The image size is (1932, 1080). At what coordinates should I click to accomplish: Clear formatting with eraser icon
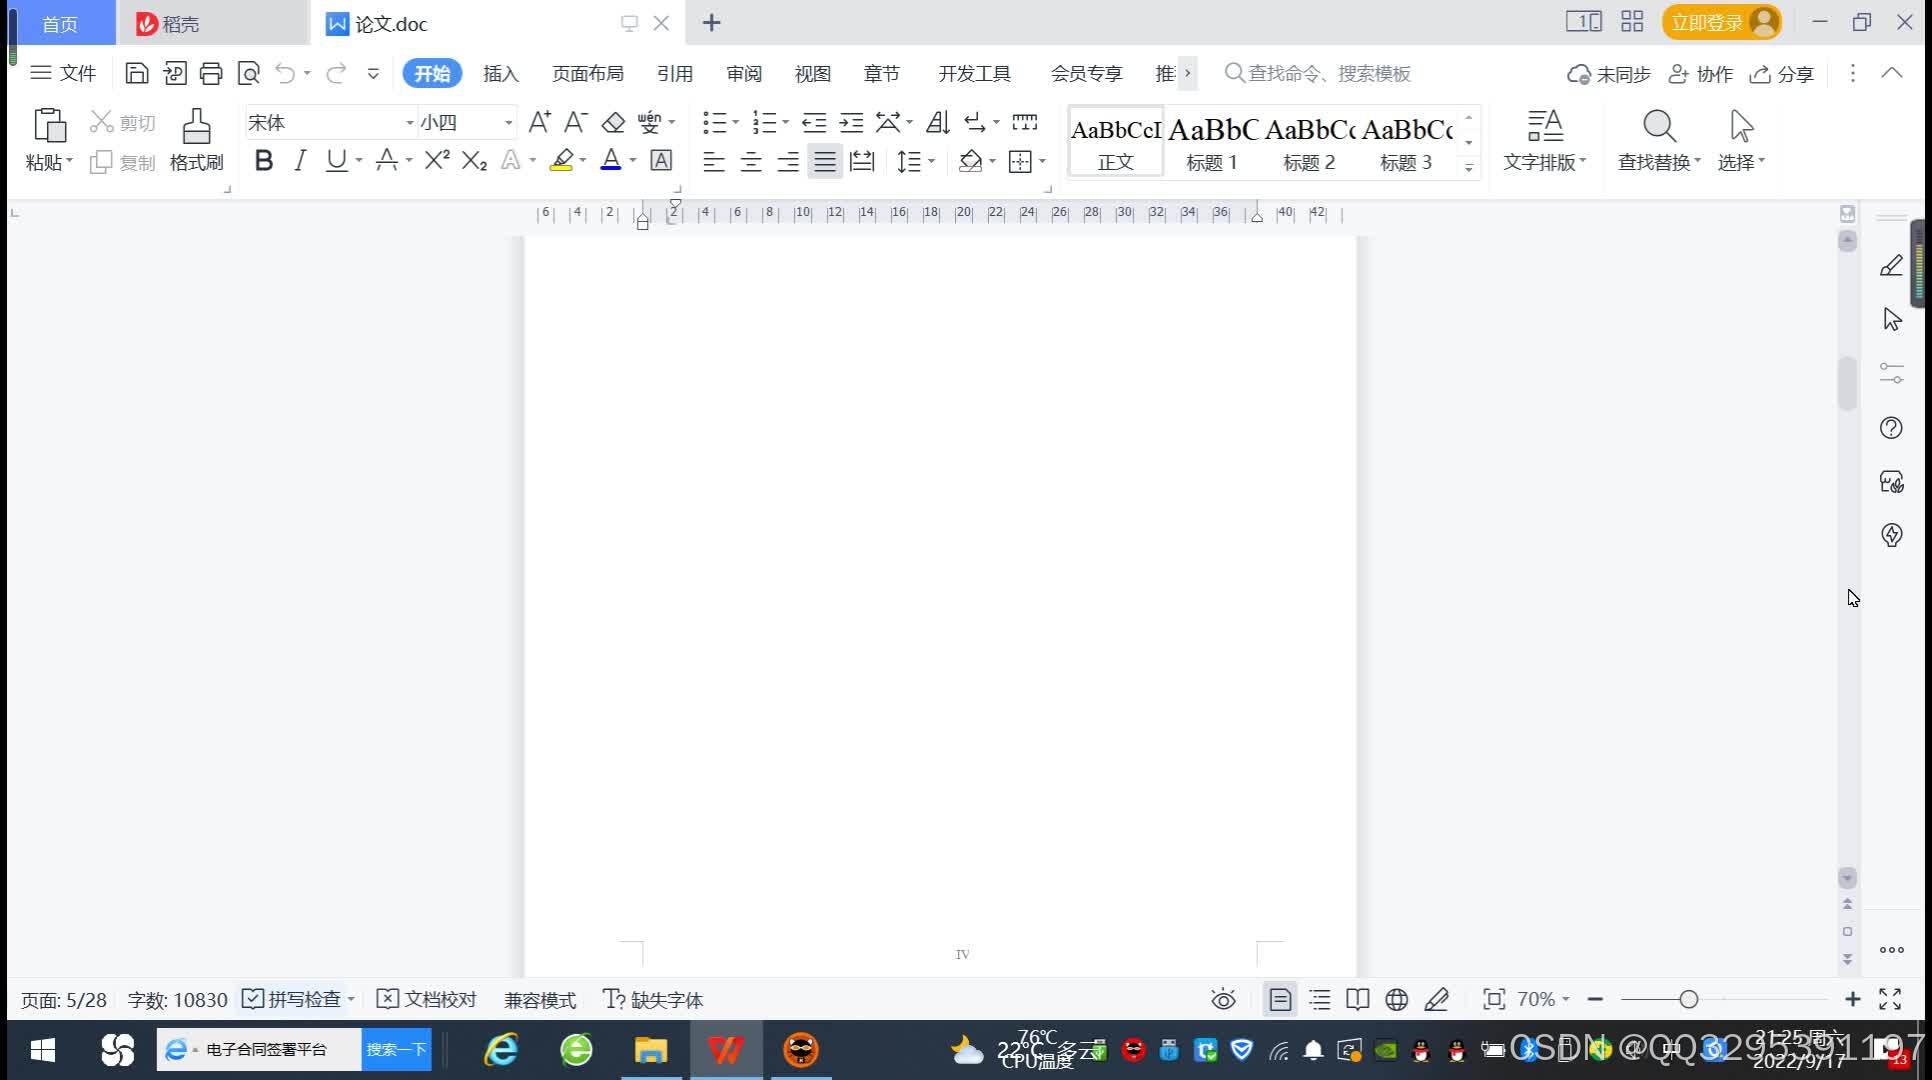point(613,122)
